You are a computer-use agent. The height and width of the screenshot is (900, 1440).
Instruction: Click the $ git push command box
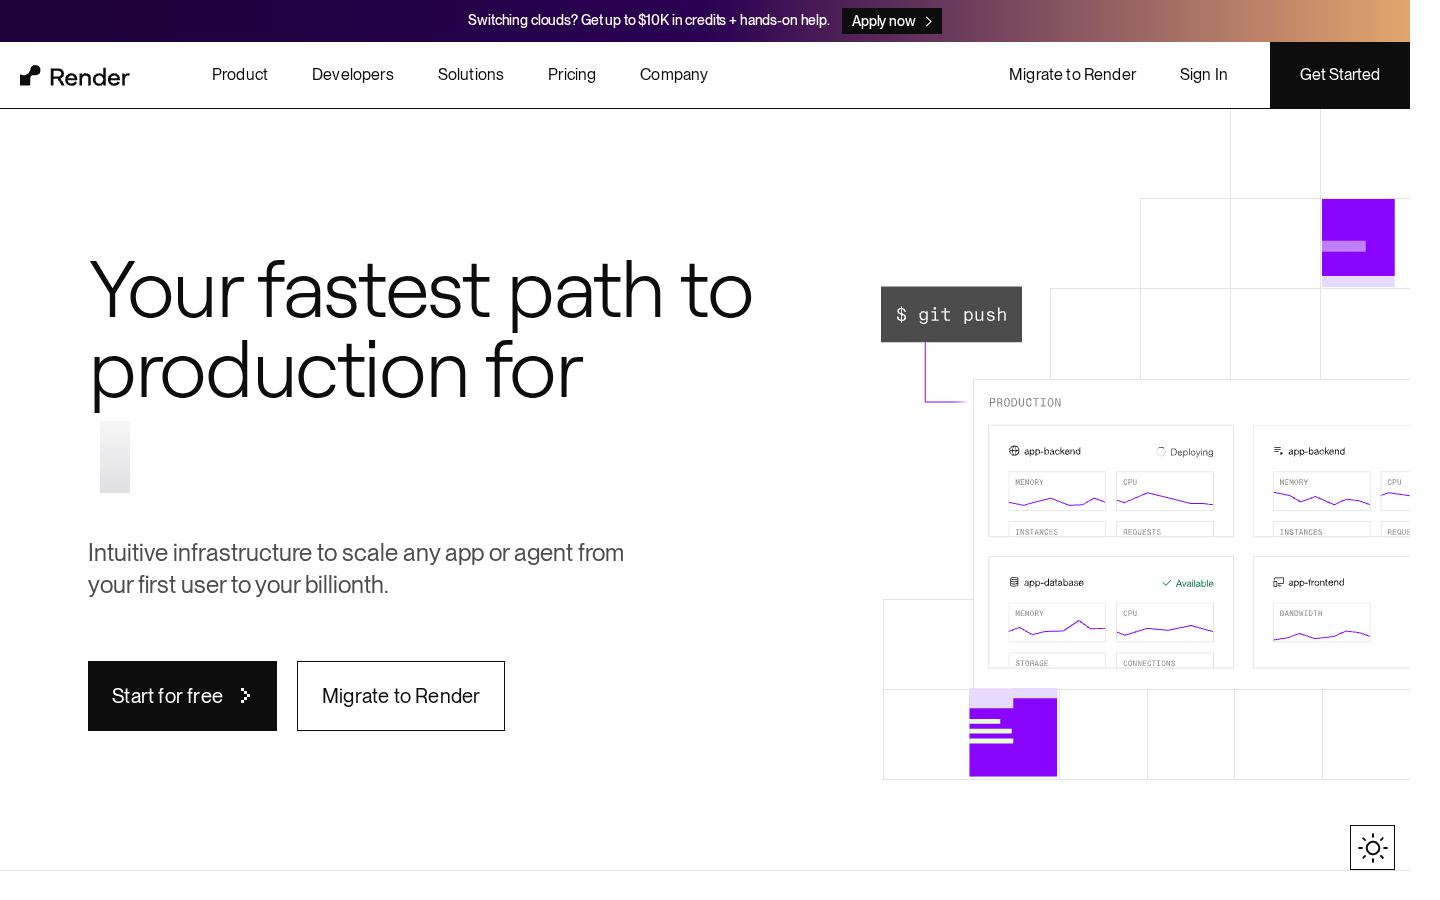coord(951,314)
